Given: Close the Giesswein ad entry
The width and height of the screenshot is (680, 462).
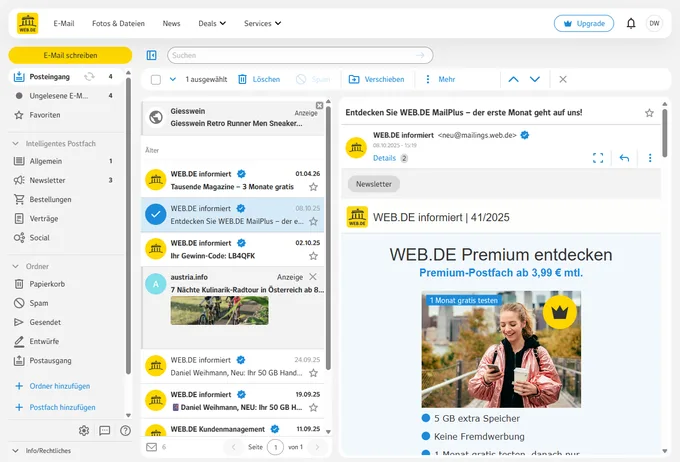Looking at the screenshot, I should pos(319,105).
